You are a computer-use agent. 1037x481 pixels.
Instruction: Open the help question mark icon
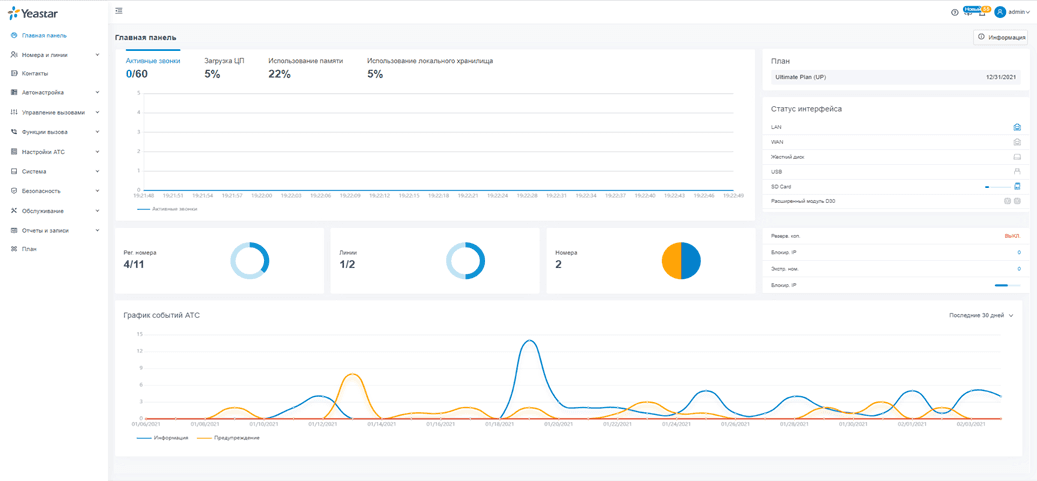[954, 12]
